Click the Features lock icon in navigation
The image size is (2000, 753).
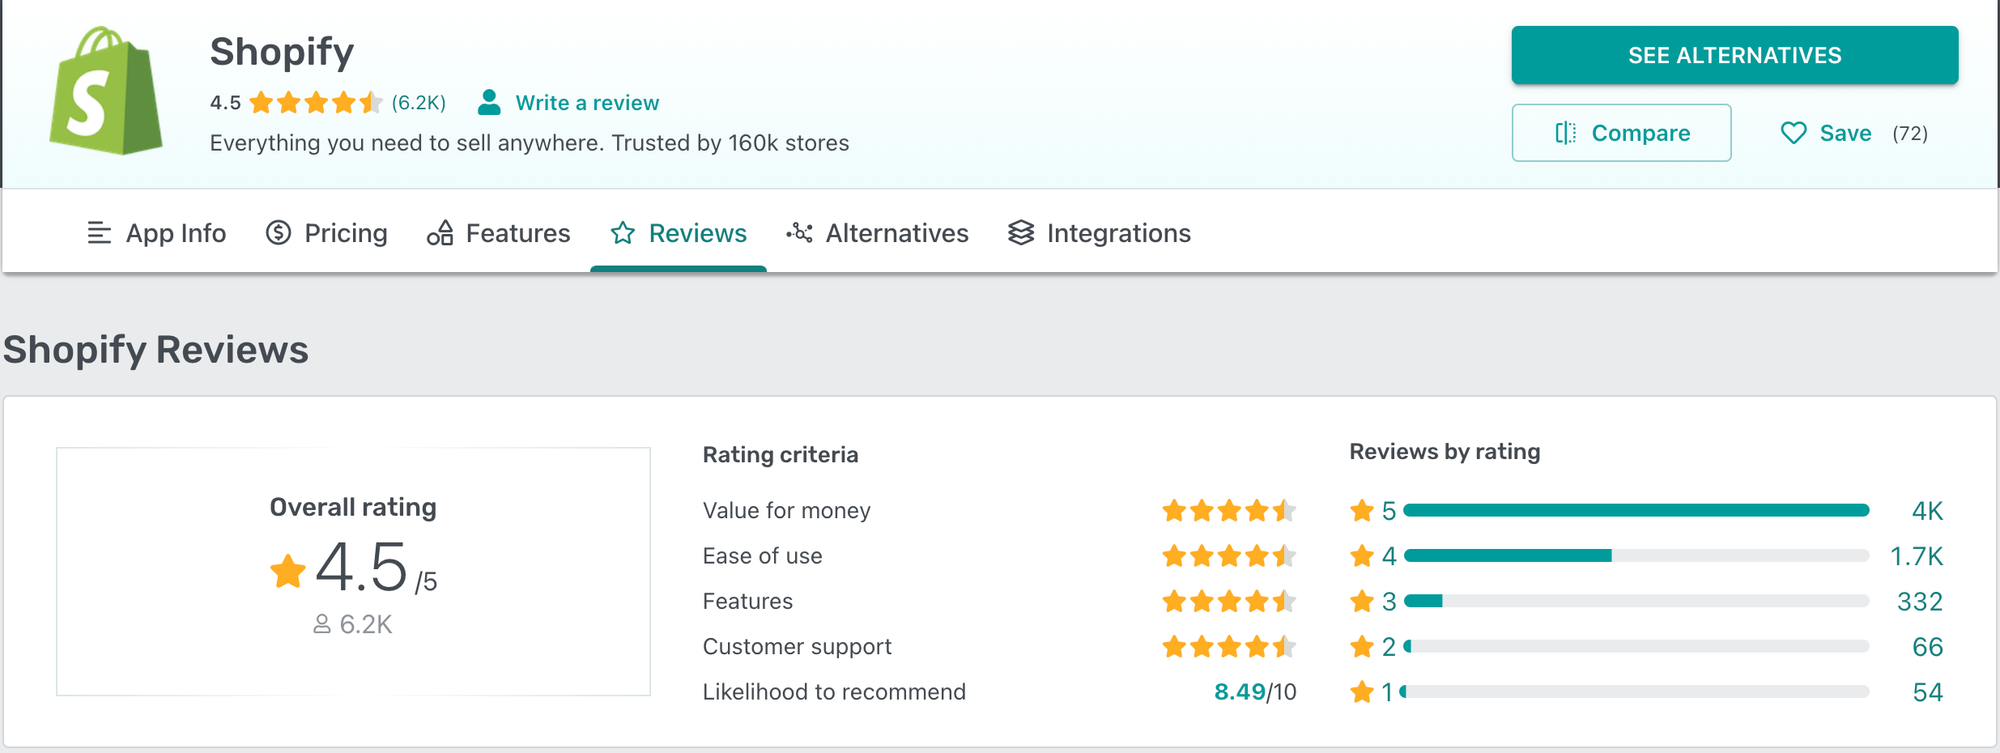(440, 233)
